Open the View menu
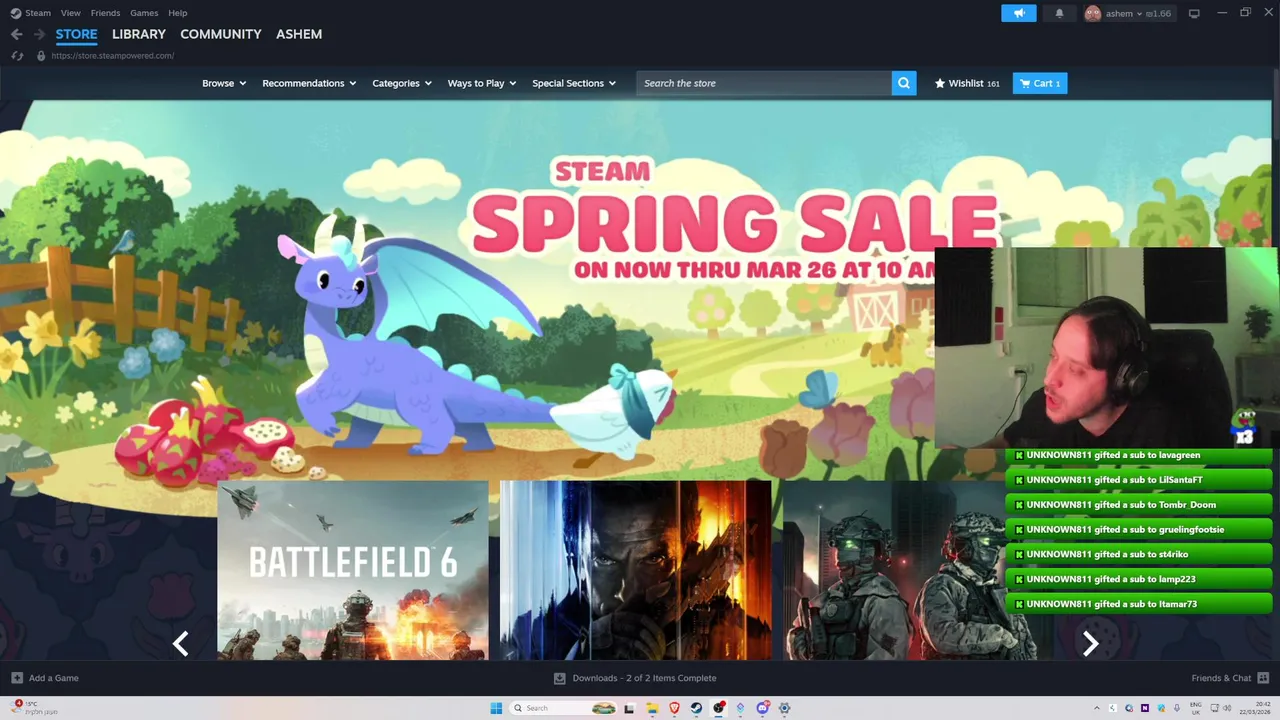Viewport: 1280px width, 720px height. pyautogui.click(x=70, y=13)
